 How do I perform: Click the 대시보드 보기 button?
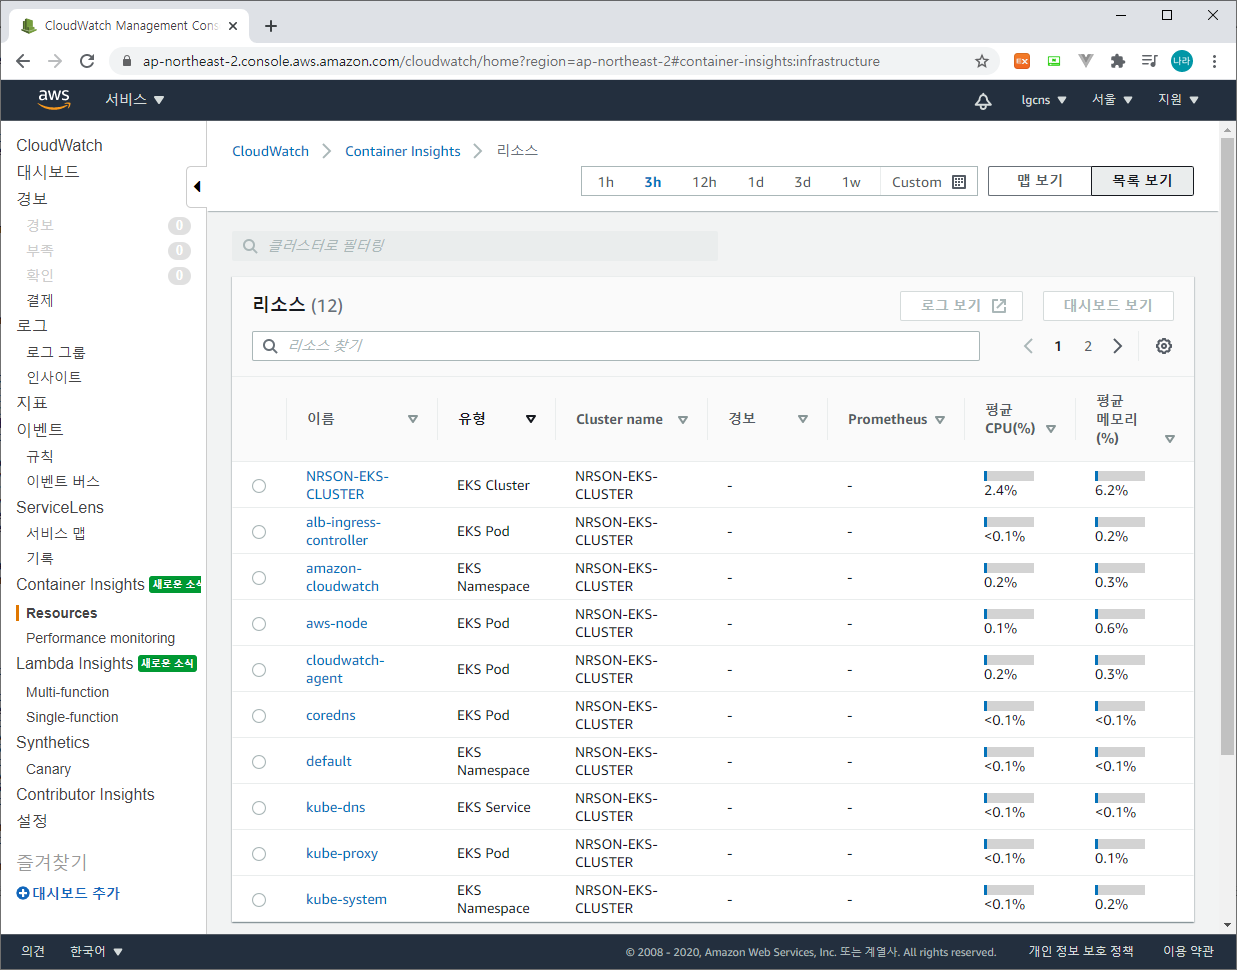[x=1108, y=306]
